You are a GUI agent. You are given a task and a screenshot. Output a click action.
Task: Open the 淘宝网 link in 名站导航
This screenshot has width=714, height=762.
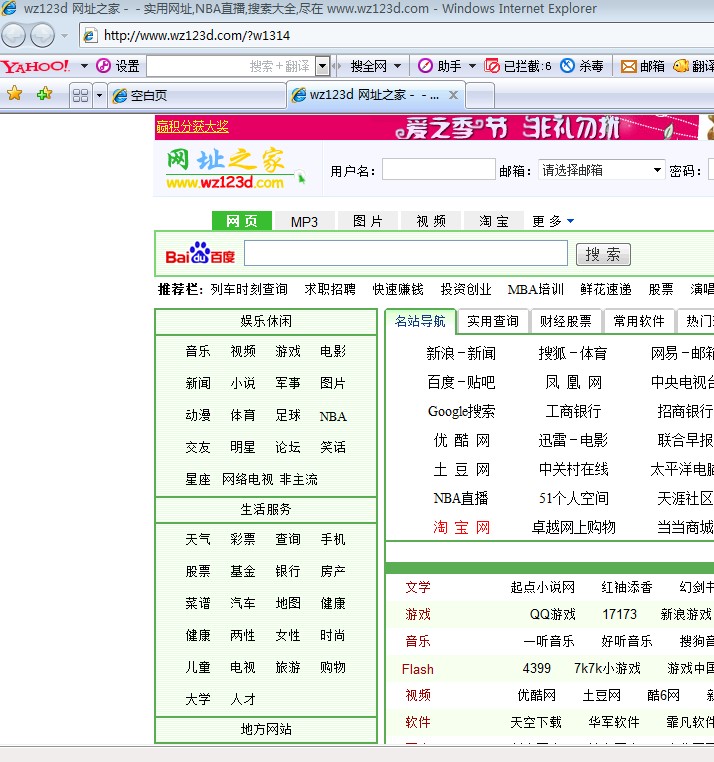coord(462,527)
